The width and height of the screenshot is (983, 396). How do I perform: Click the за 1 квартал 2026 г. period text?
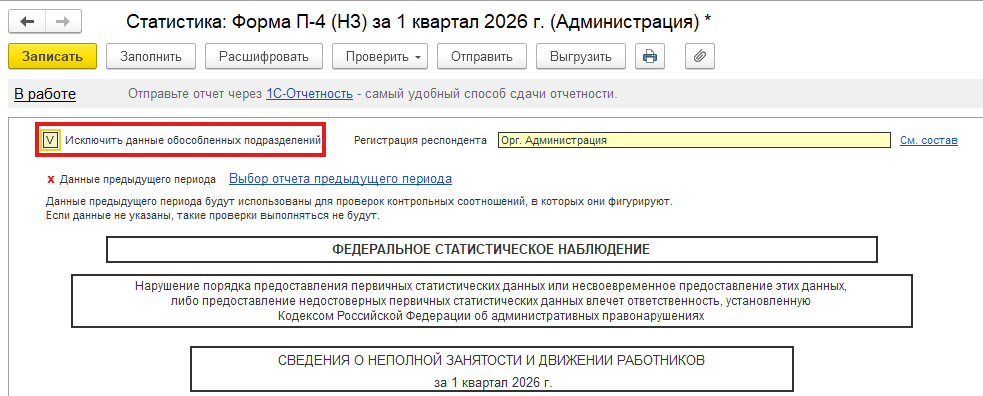[492, 382]
